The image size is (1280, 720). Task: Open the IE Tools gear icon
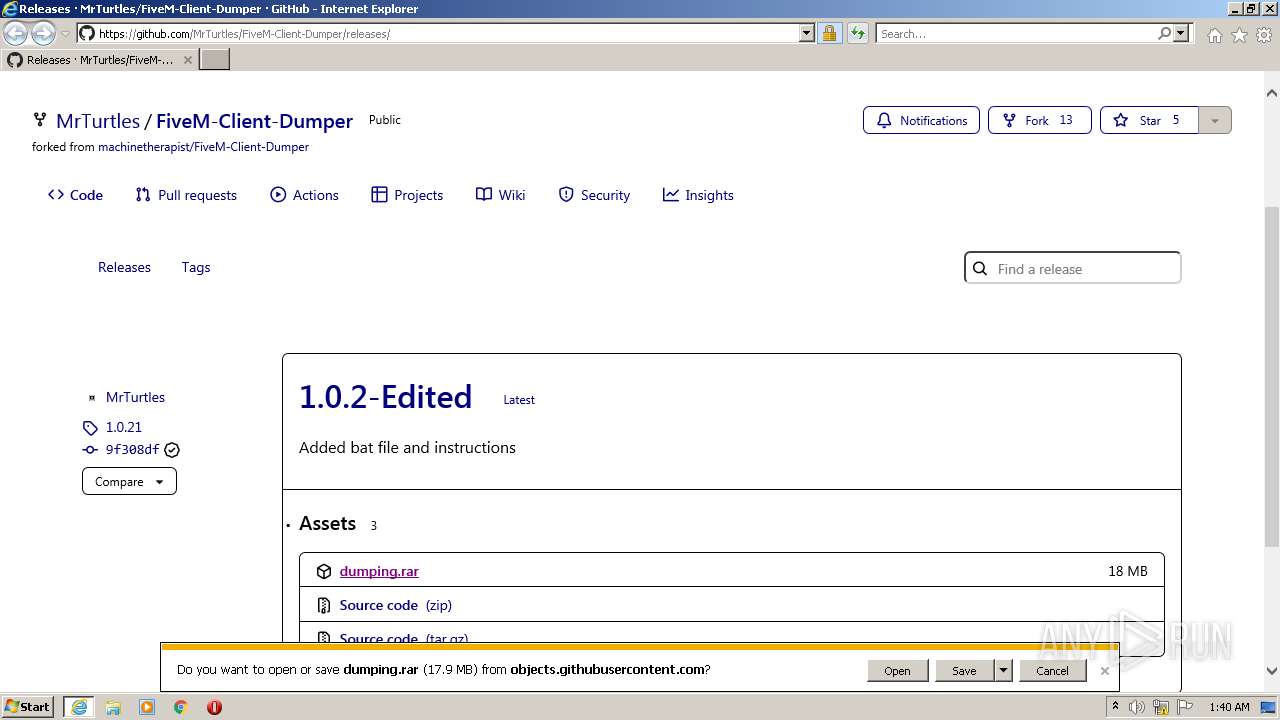coord(1264,35)
